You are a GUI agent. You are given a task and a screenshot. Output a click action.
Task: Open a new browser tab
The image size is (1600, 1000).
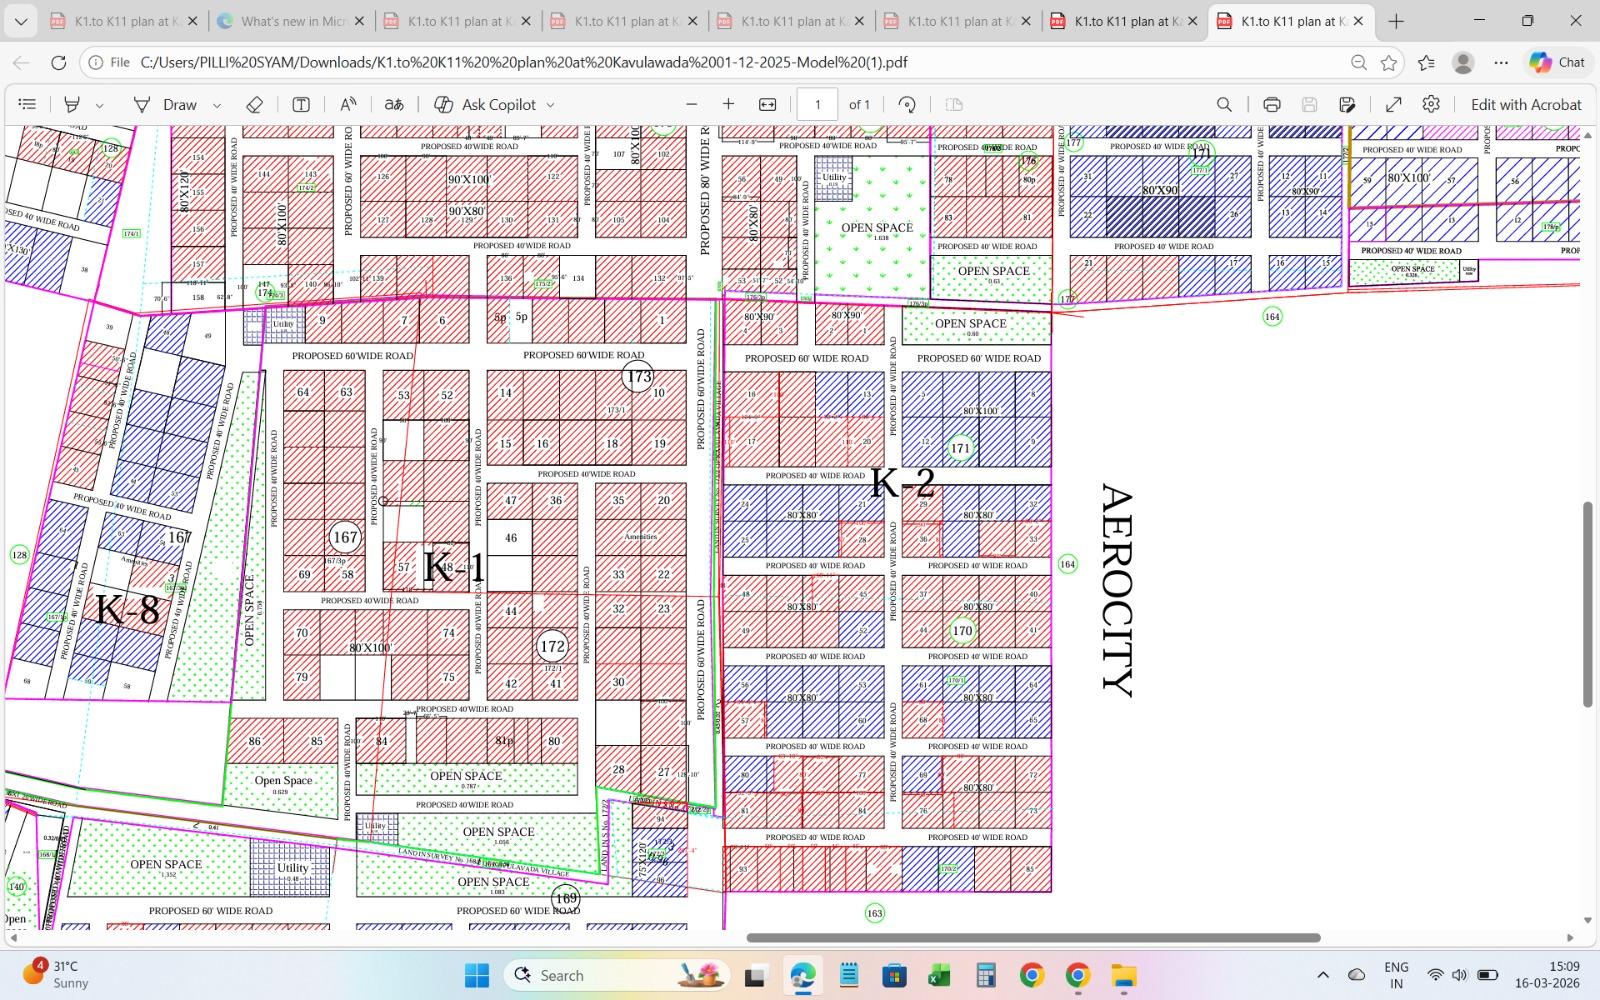(1397, 21)
